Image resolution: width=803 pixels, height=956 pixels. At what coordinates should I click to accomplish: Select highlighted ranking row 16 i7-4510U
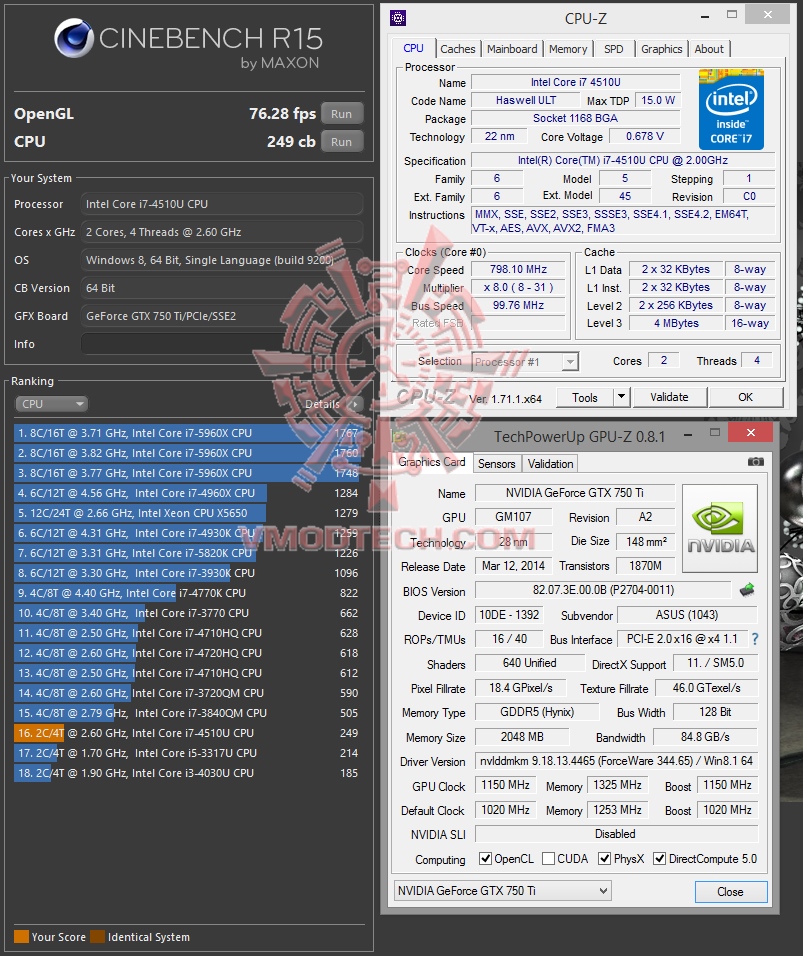[187, 733]
